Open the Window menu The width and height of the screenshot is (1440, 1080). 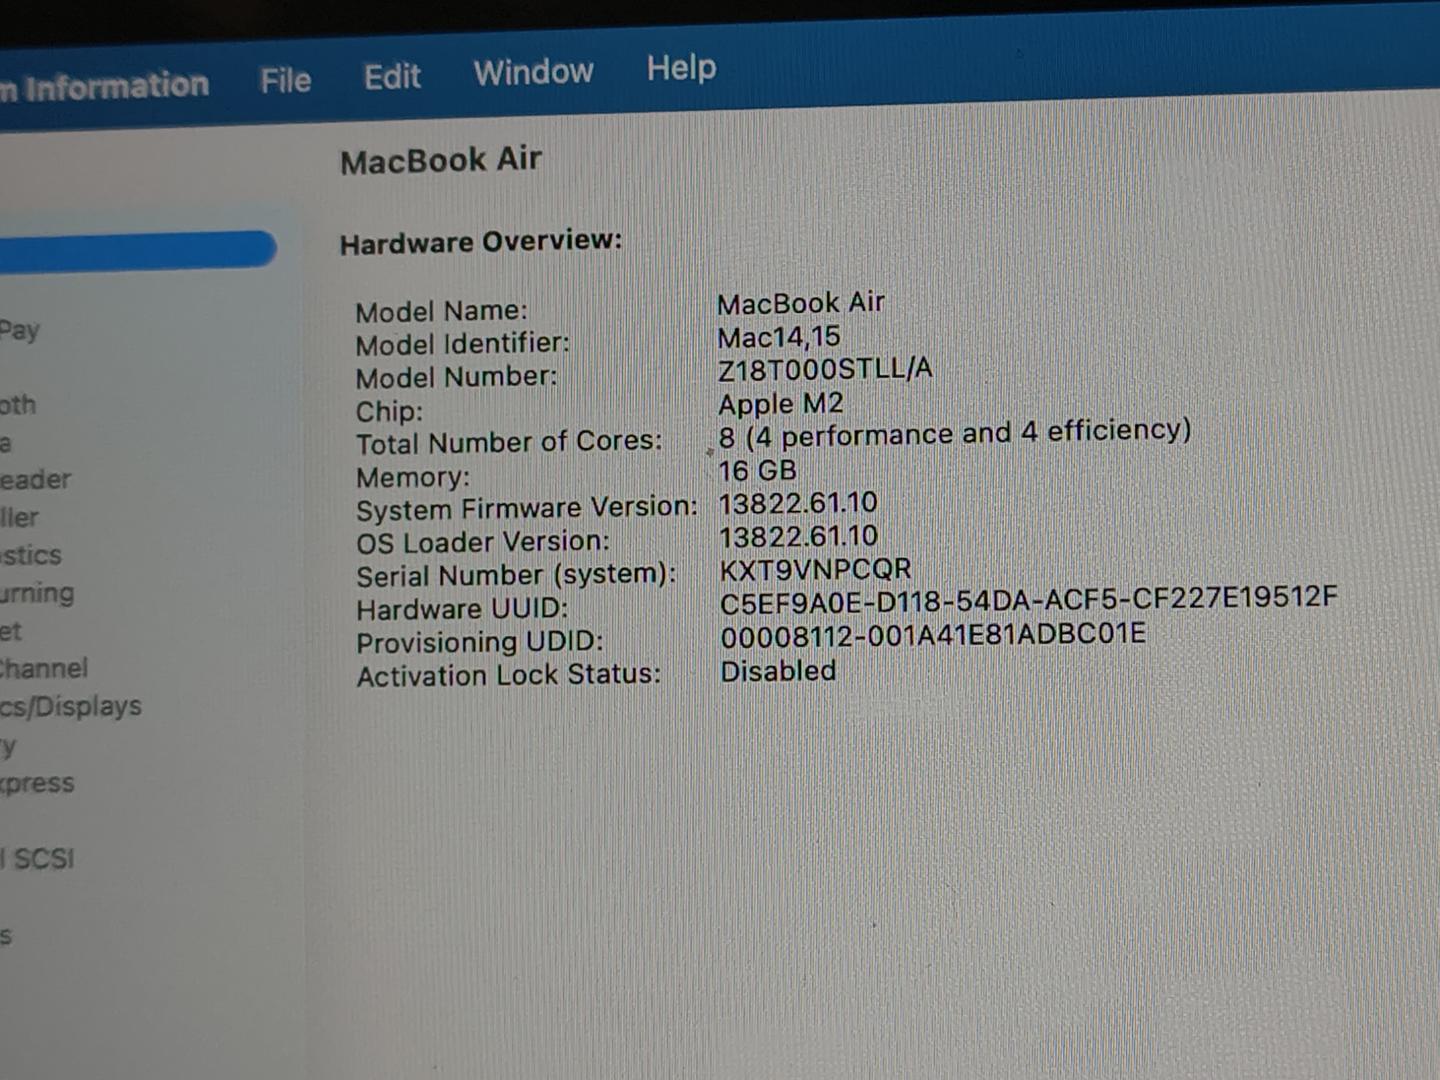tap(533, 72)
